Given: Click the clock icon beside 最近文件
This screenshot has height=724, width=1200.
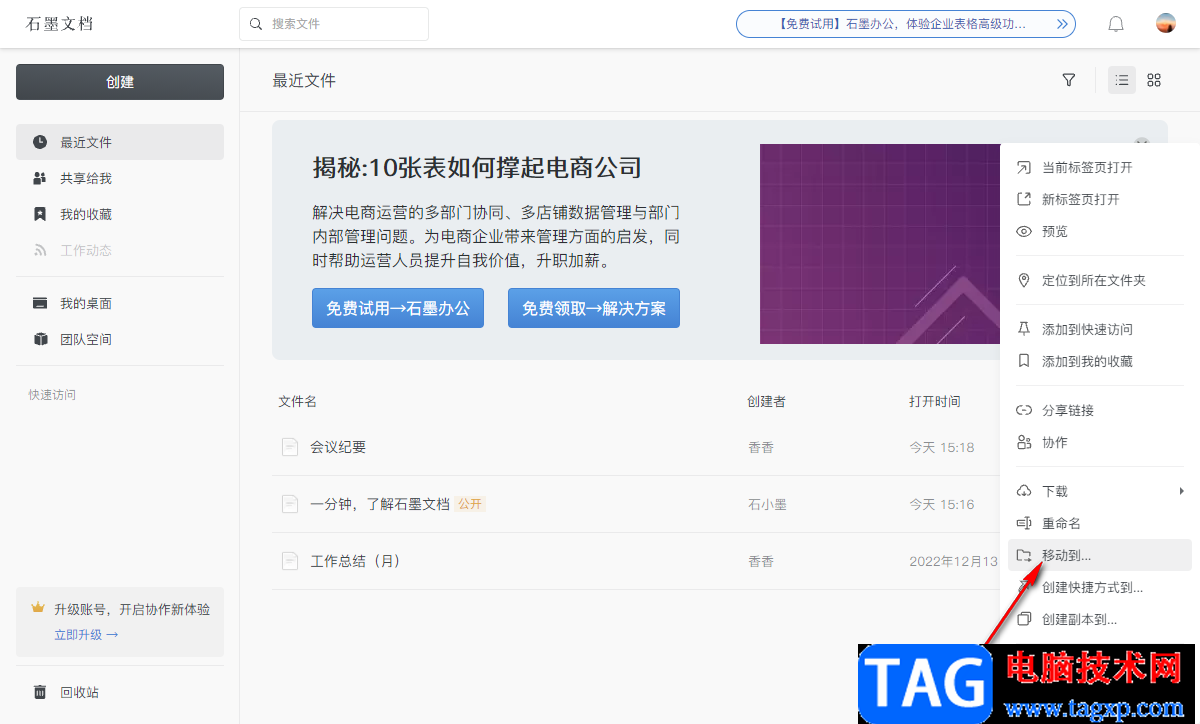Looking at the screenshot, I should coord(40,142).
